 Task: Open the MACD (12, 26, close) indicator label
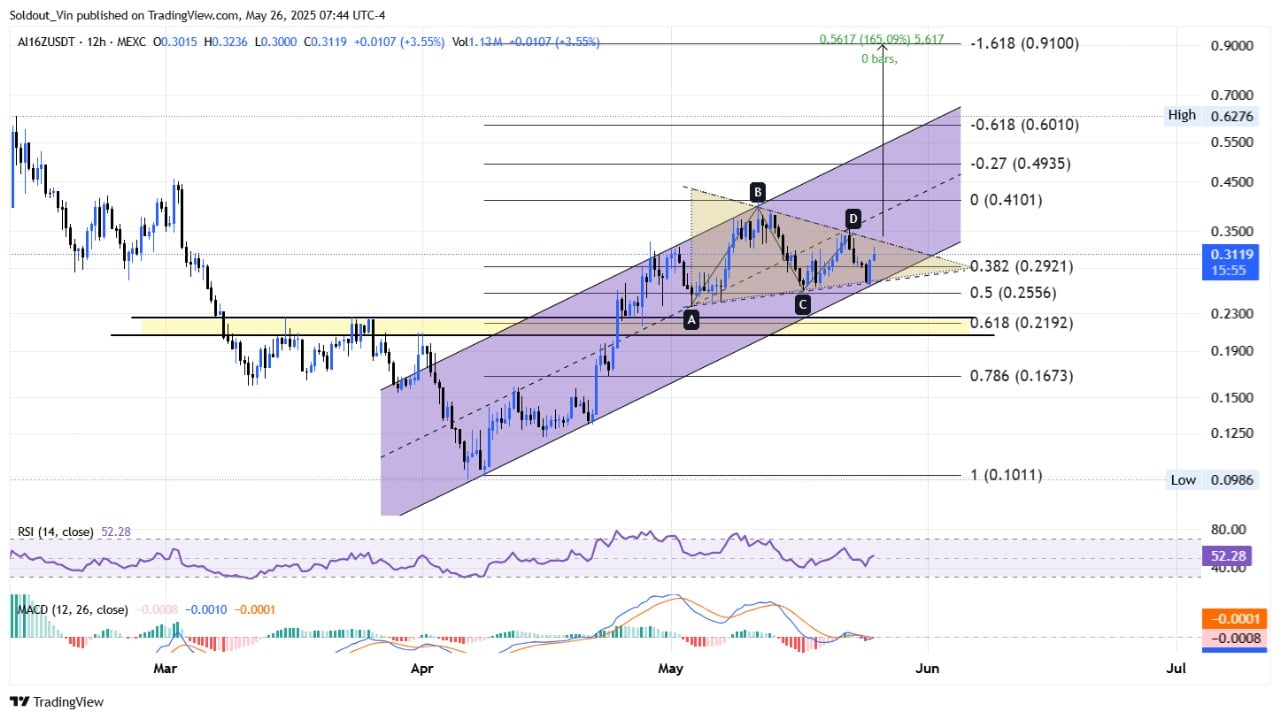coord(70,609)
